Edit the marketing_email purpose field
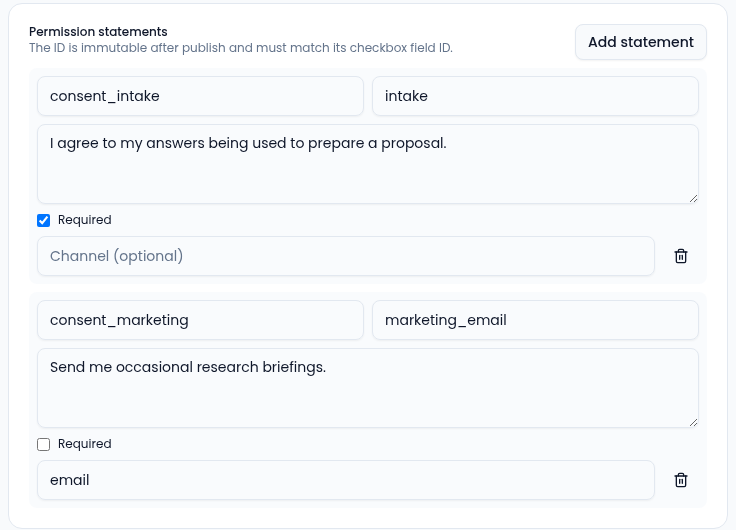This screenshot has width=736, height=530. [535, 320]
